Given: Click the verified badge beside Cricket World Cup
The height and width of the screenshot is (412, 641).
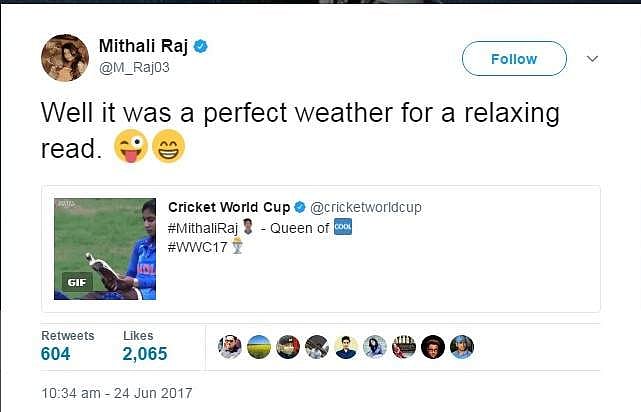Looking at the screenshot, I should [299, 207].
